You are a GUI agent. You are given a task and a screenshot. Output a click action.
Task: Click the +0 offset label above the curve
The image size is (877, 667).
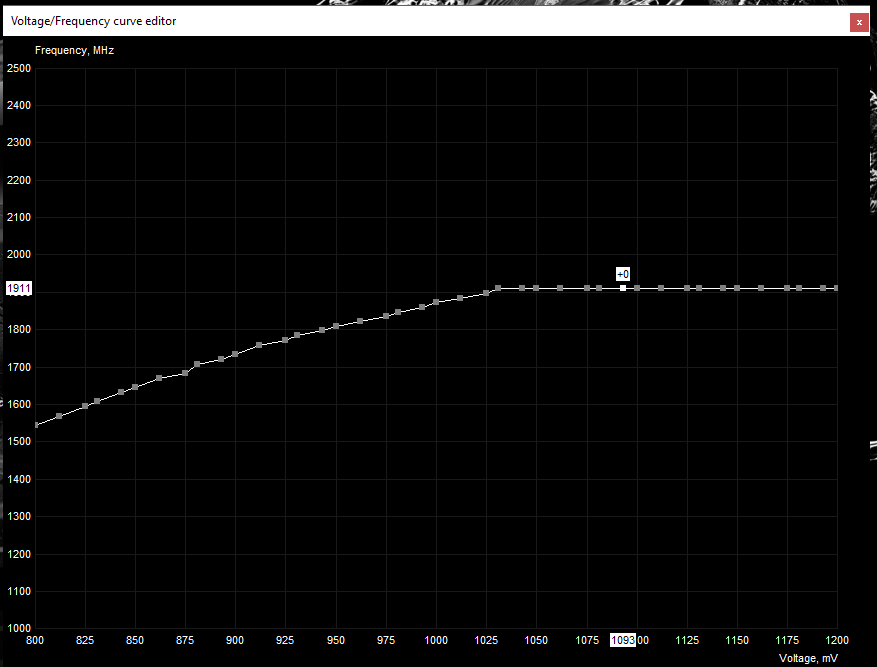[623, 274]
